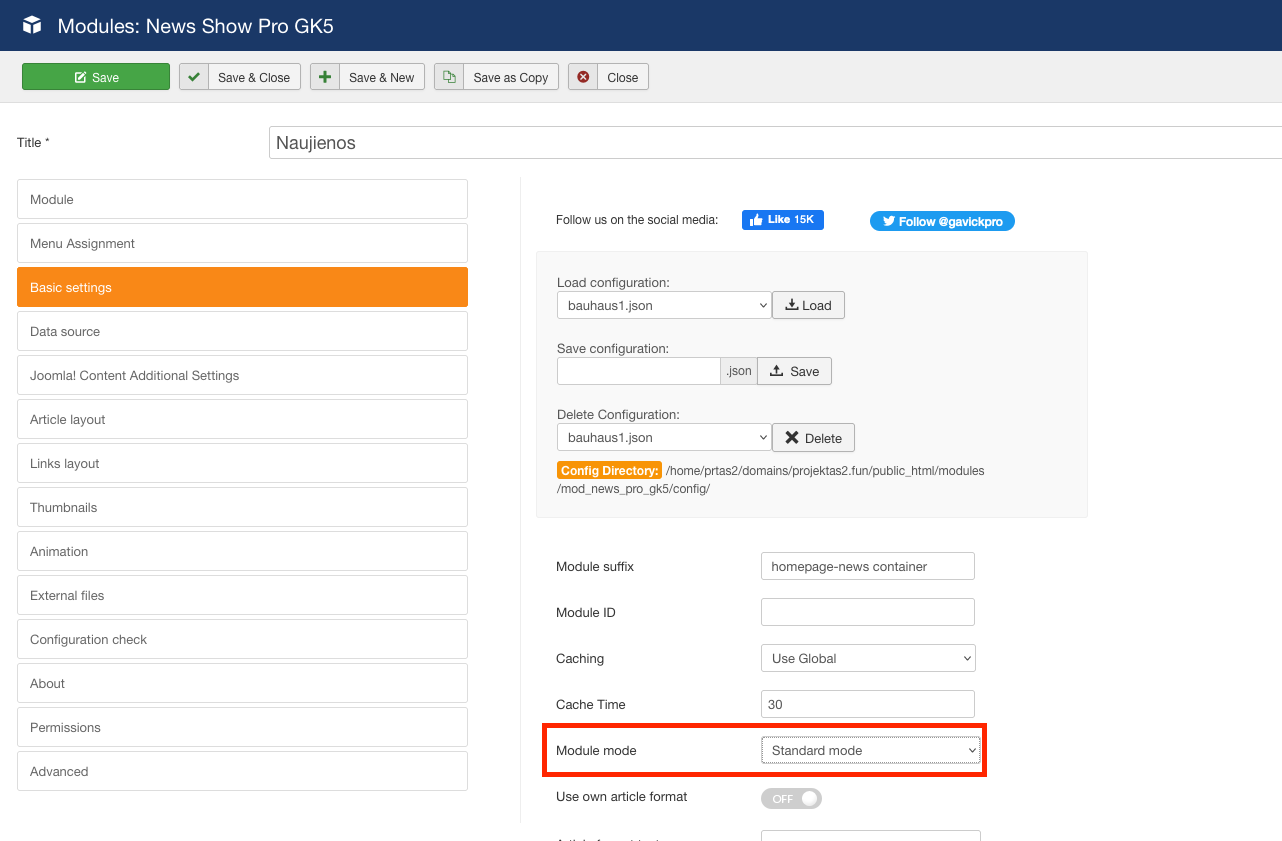Image resolution: width=1282 pixels, height=841 pixels.
Task: Toggle the Use own article format switch
Action: point(791,798)
